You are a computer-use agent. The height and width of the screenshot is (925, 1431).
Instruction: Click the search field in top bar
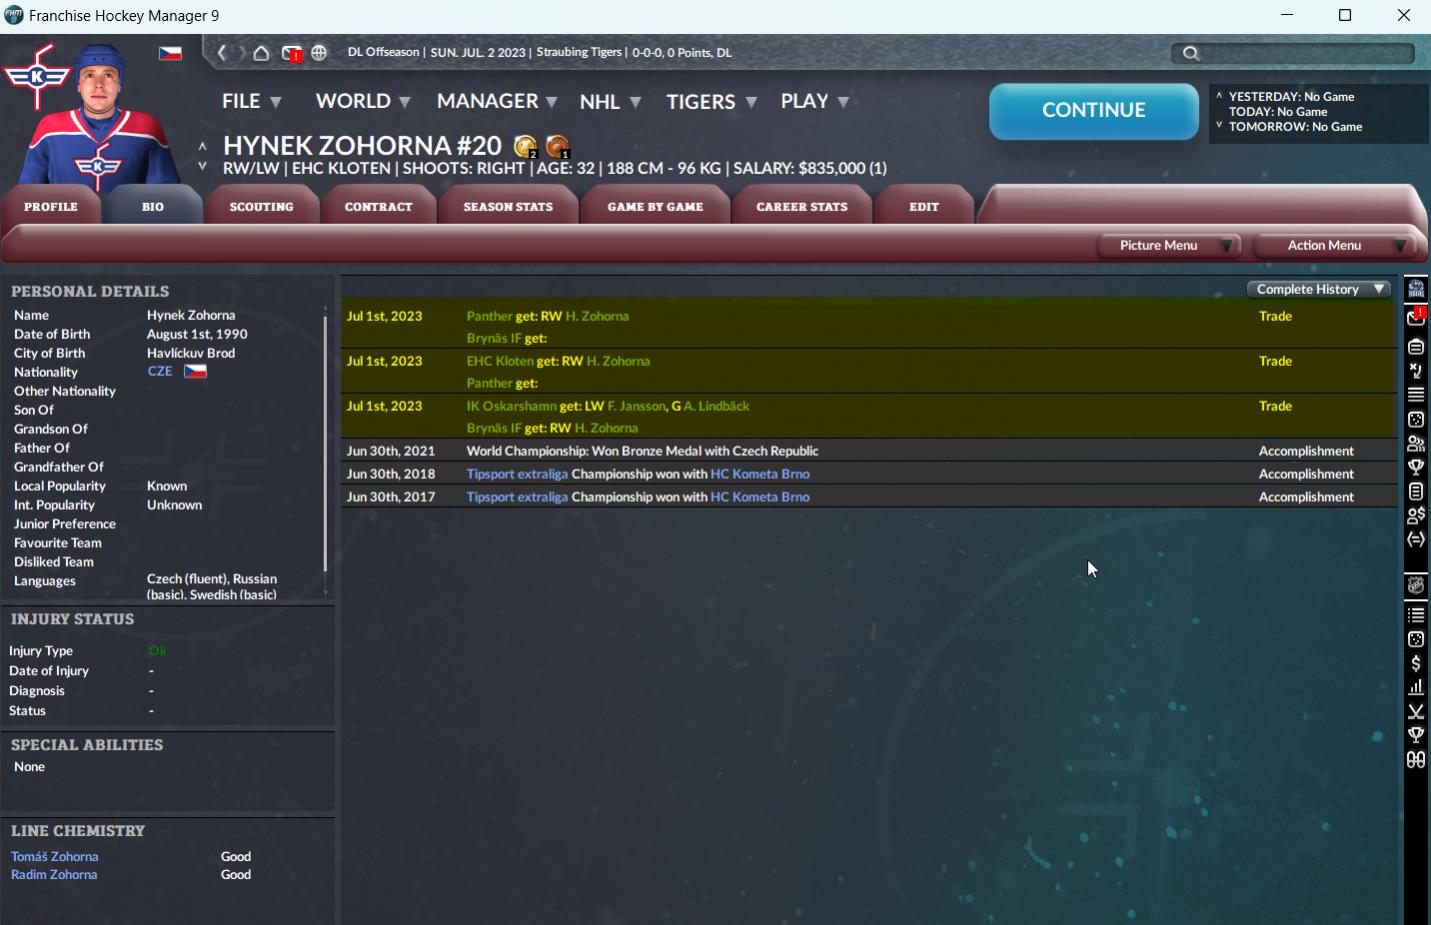[1294, 53]
